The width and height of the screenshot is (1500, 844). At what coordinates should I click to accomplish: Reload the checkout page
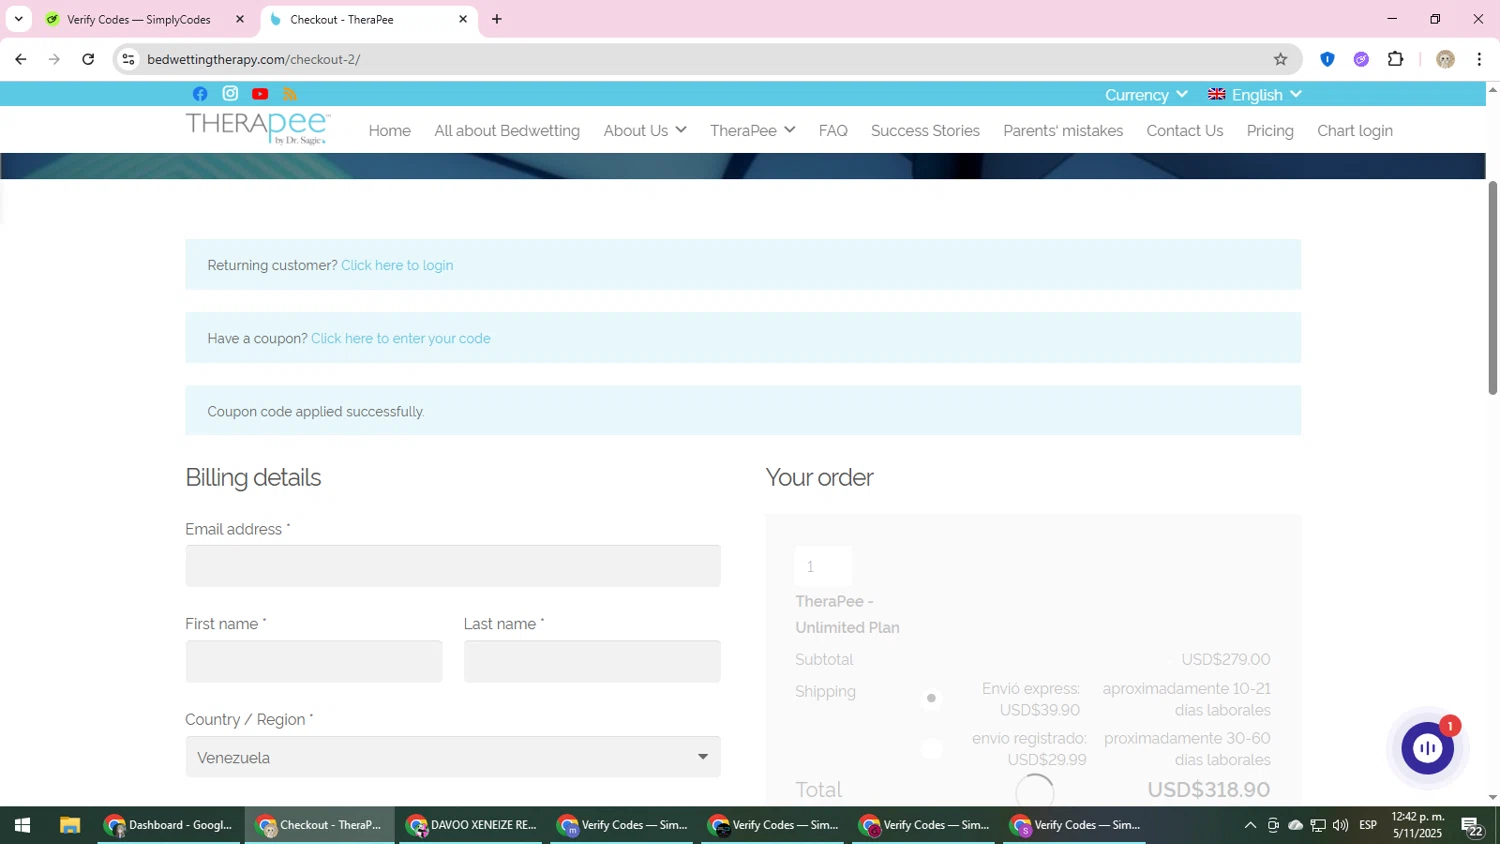88,59
